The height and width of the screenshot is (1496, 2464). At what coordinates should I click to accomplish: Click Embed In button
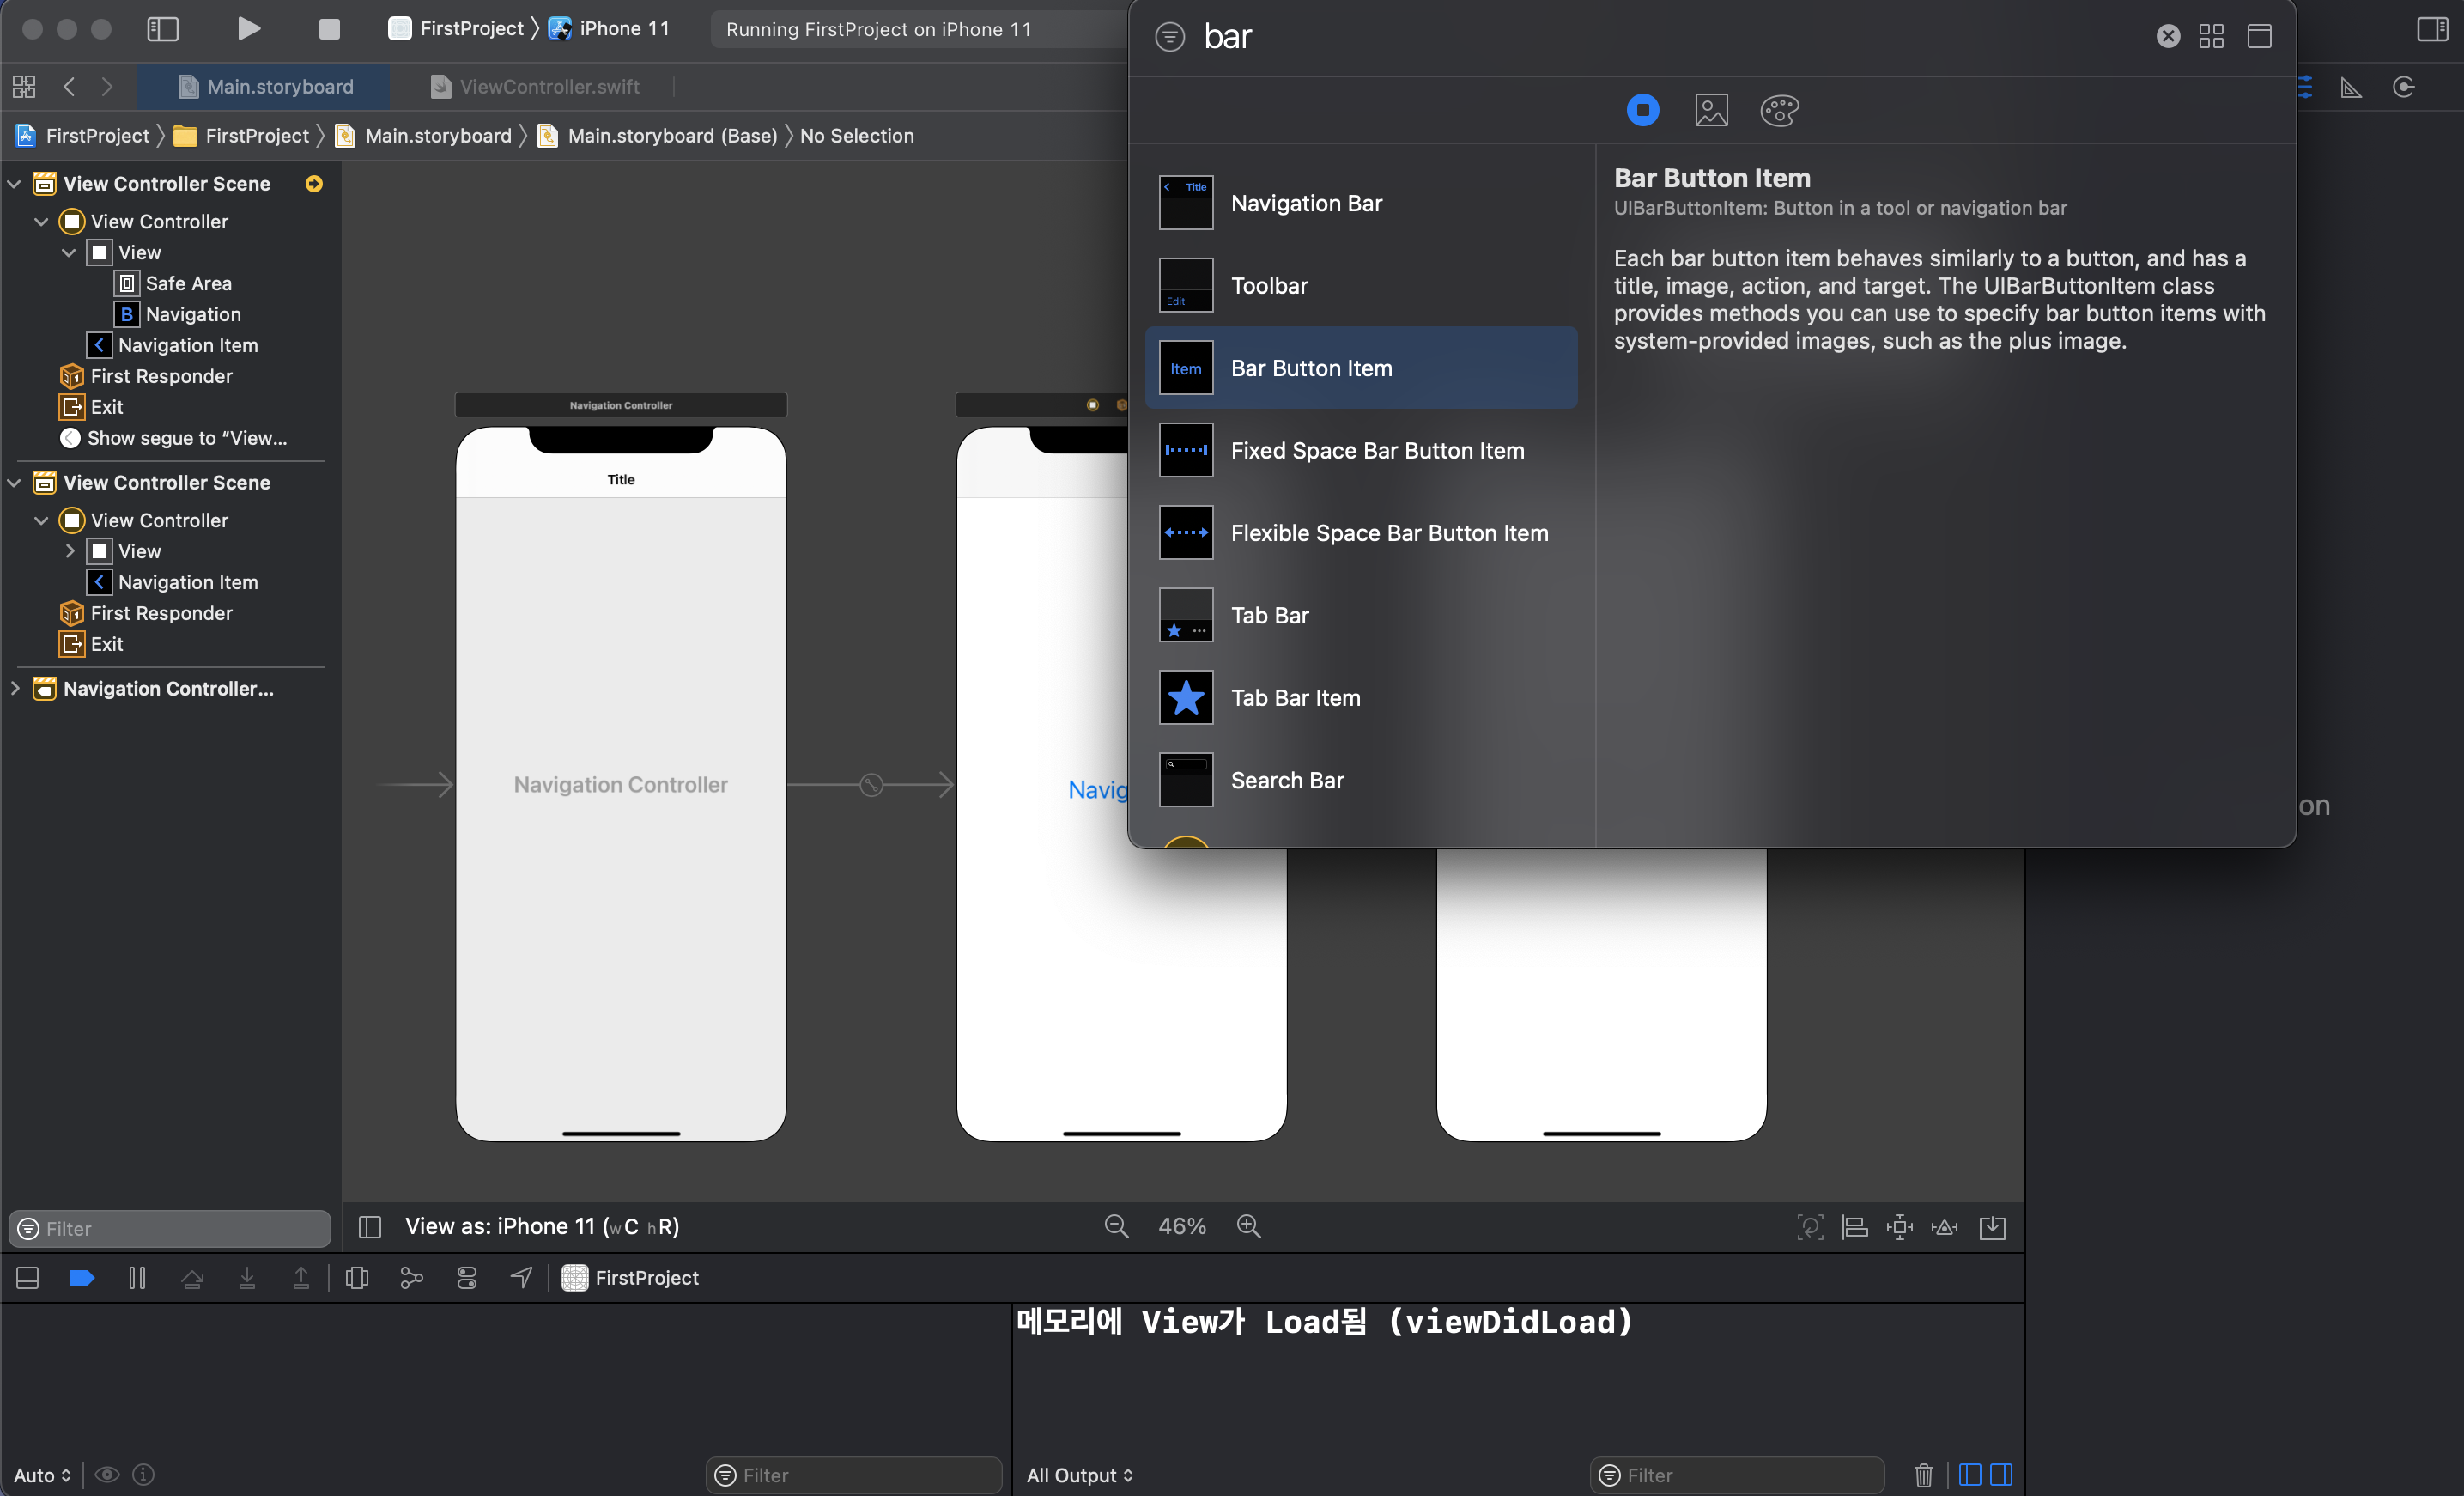(x=1992, y=1227)
